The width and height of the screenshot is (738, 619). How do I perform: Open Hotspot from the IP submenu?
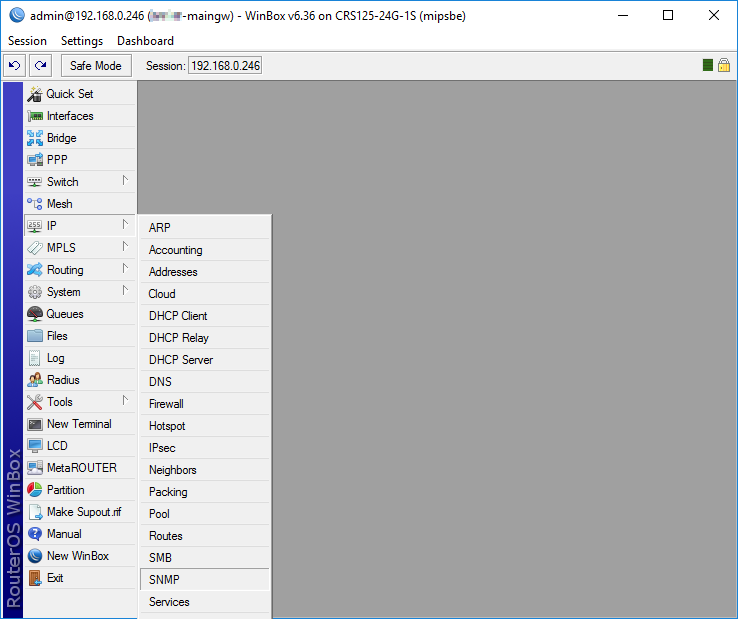click(205, 426)
